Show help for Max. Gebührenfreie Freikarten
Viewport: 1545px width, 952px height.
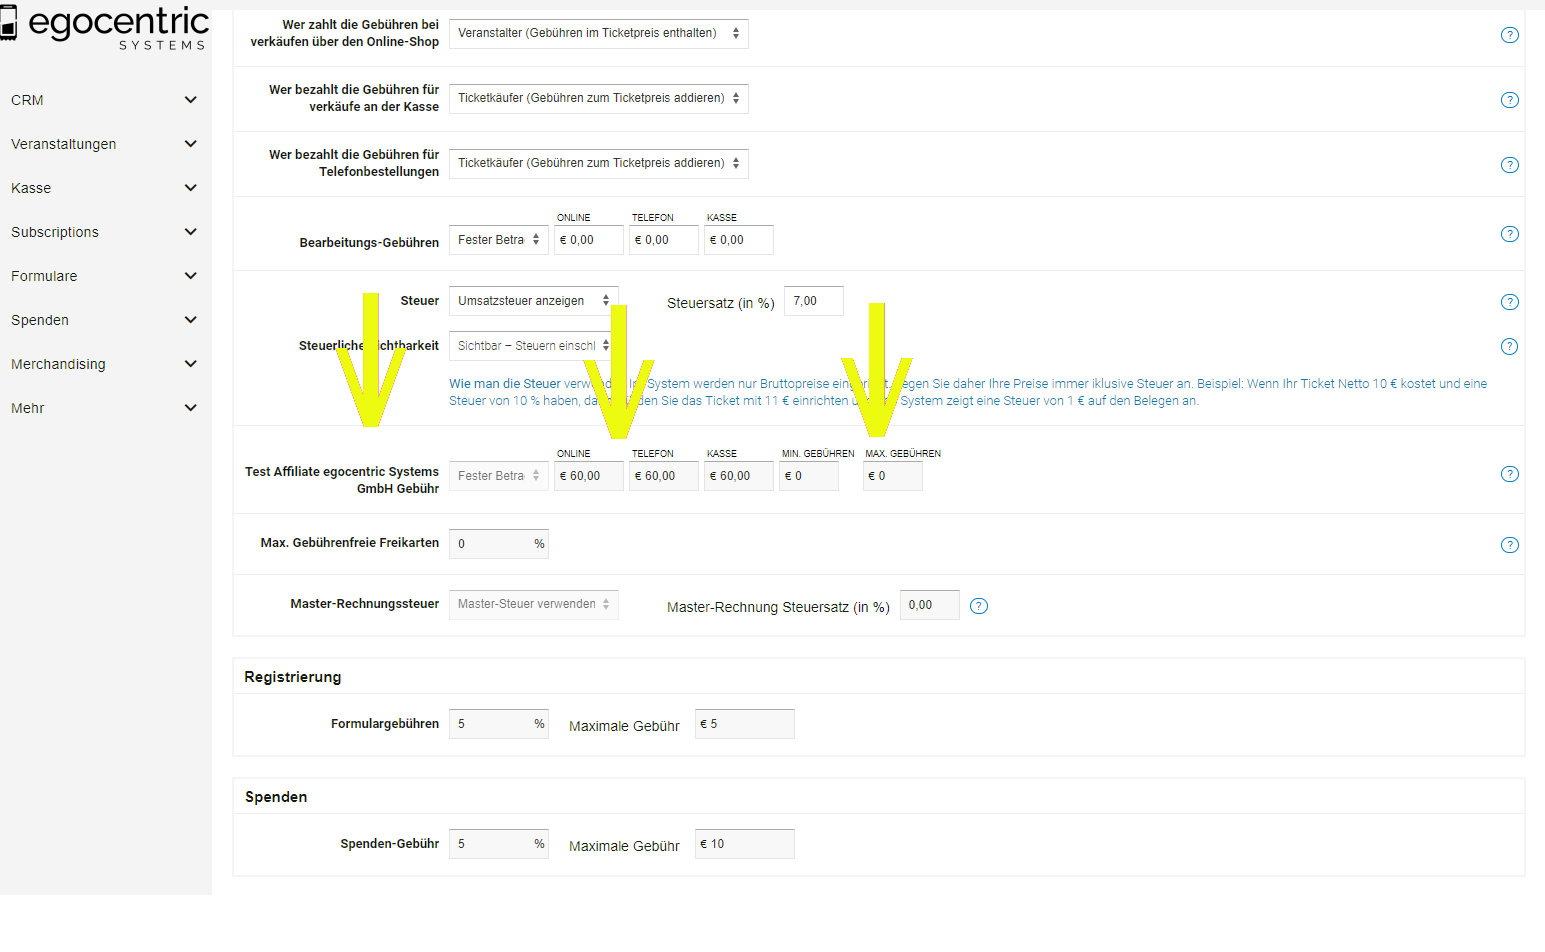coord(1510,545)
